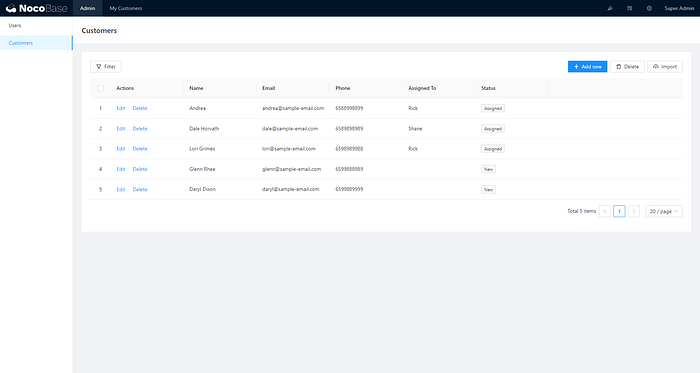Click the Assigned To column header

click(x=422, y=88)
